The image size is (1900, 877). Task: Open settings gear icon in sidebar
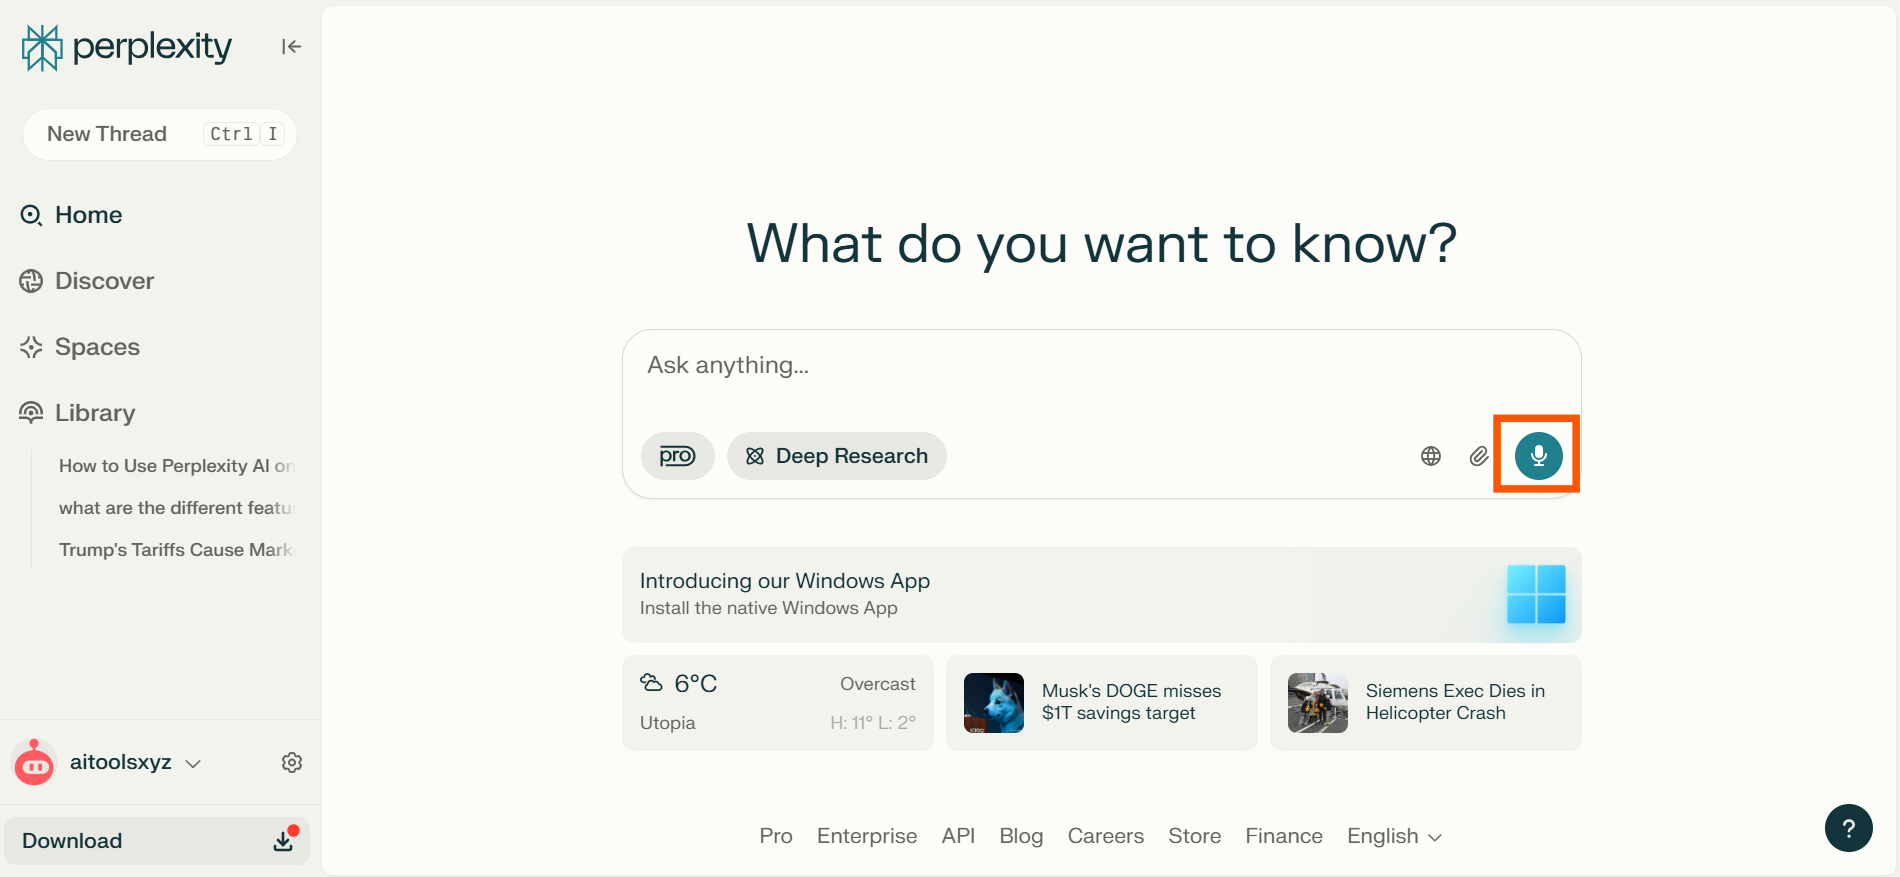(292, 763)
